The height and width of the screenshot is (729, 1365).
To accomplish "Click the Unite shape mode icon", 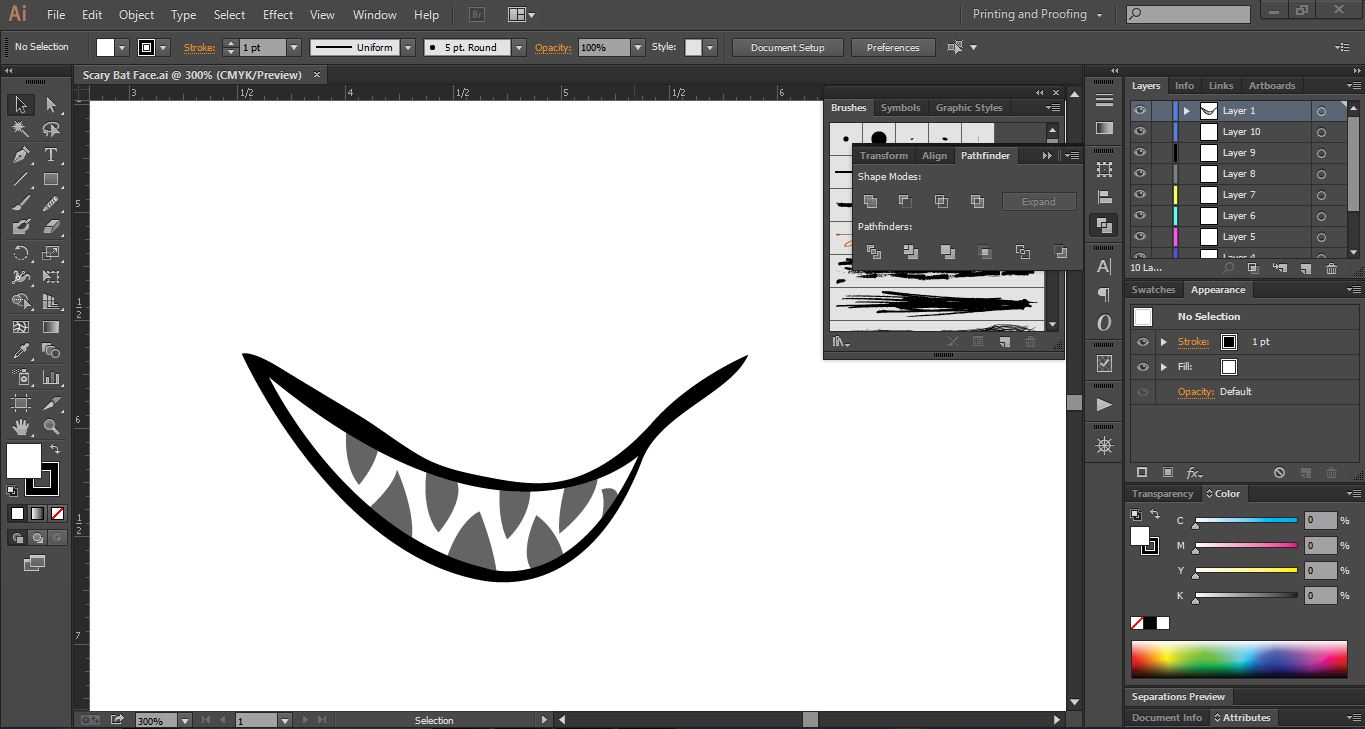I will 870,202.
